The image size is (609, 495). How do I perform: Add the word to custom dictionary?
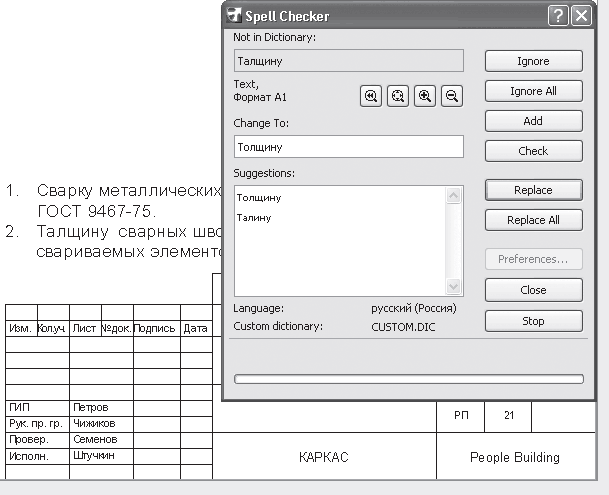[x=533, y=121]
